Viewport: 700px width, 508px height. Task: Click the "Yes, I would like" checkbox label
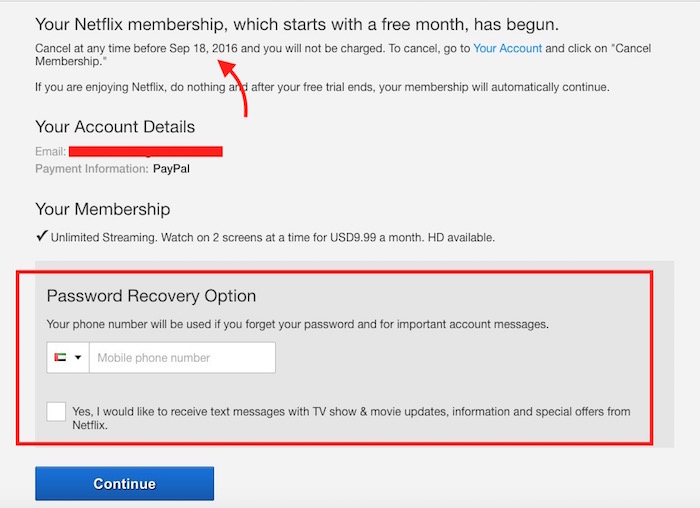350,418
